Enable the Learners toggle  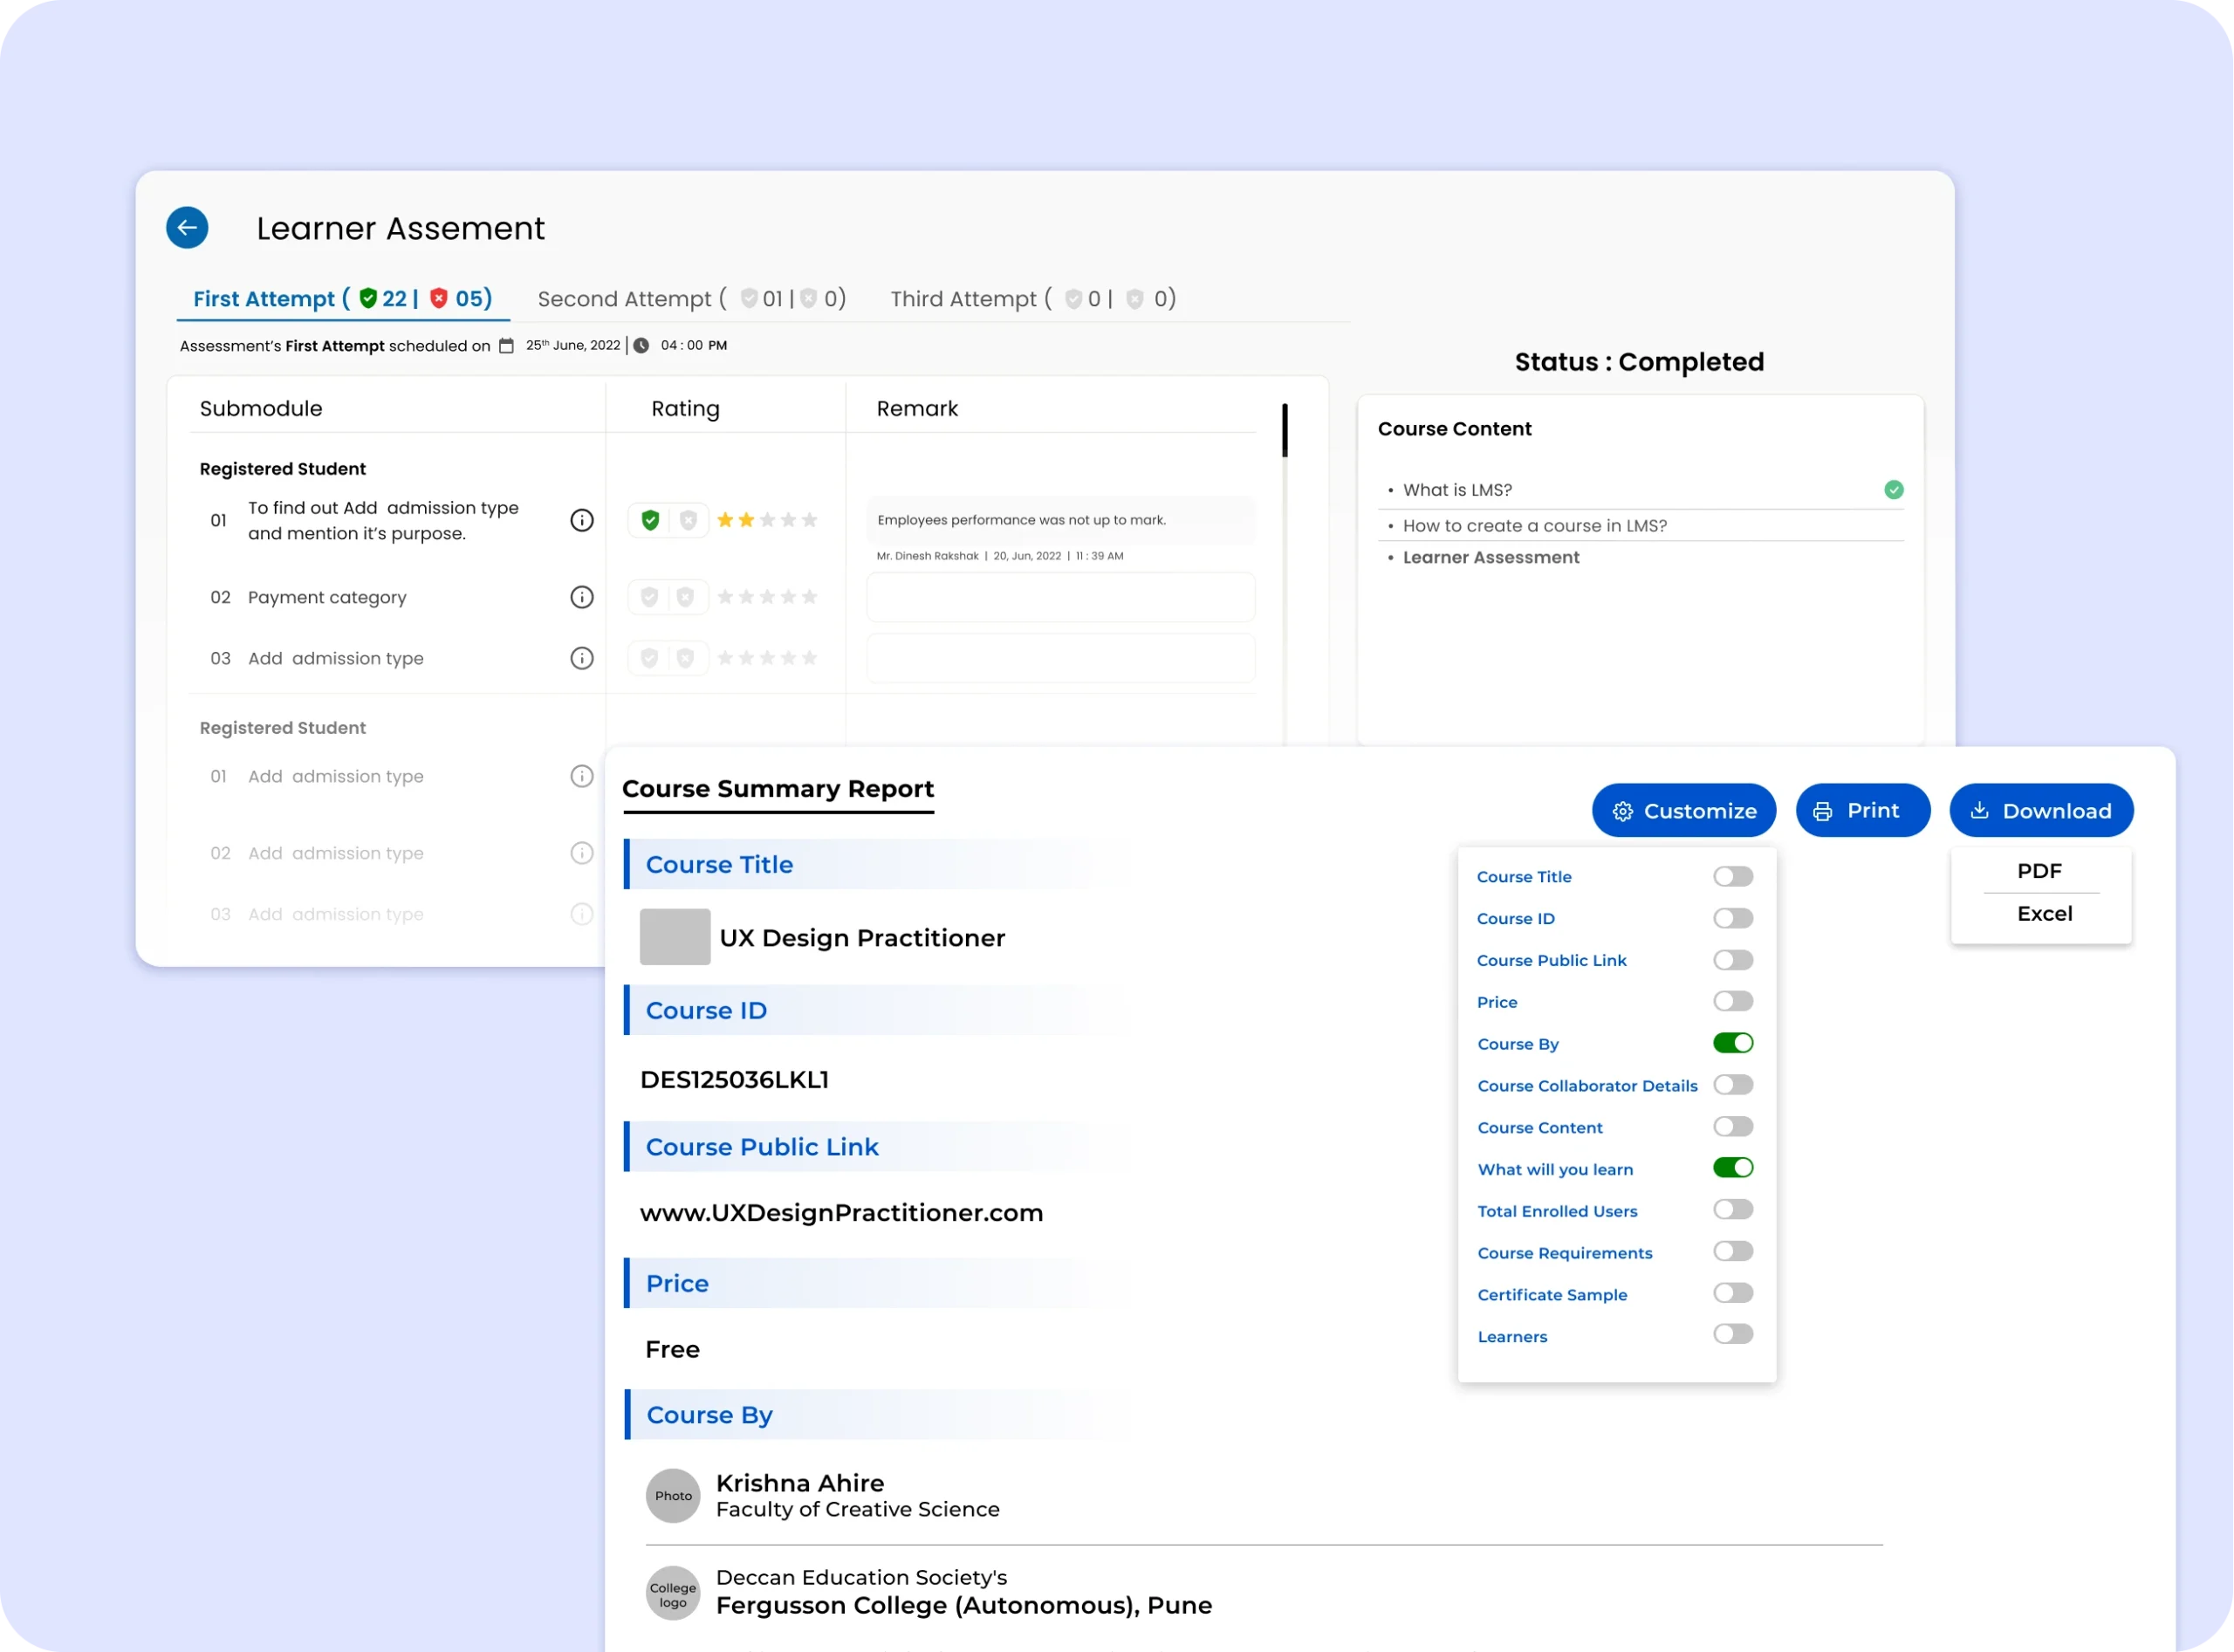pos(1732,1335)
